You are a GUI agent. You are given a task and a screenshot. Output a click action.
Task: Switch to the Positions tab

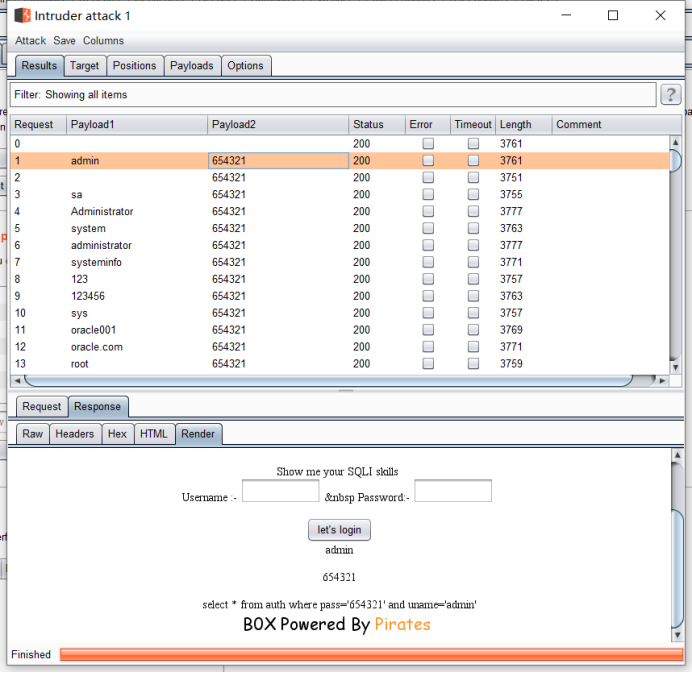[x=135, y=66]
